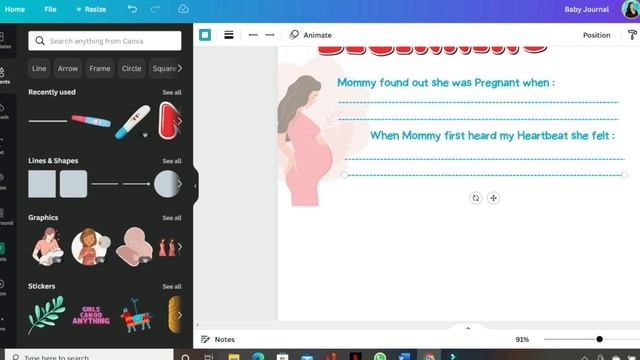Redo the last action

(155, 9)
